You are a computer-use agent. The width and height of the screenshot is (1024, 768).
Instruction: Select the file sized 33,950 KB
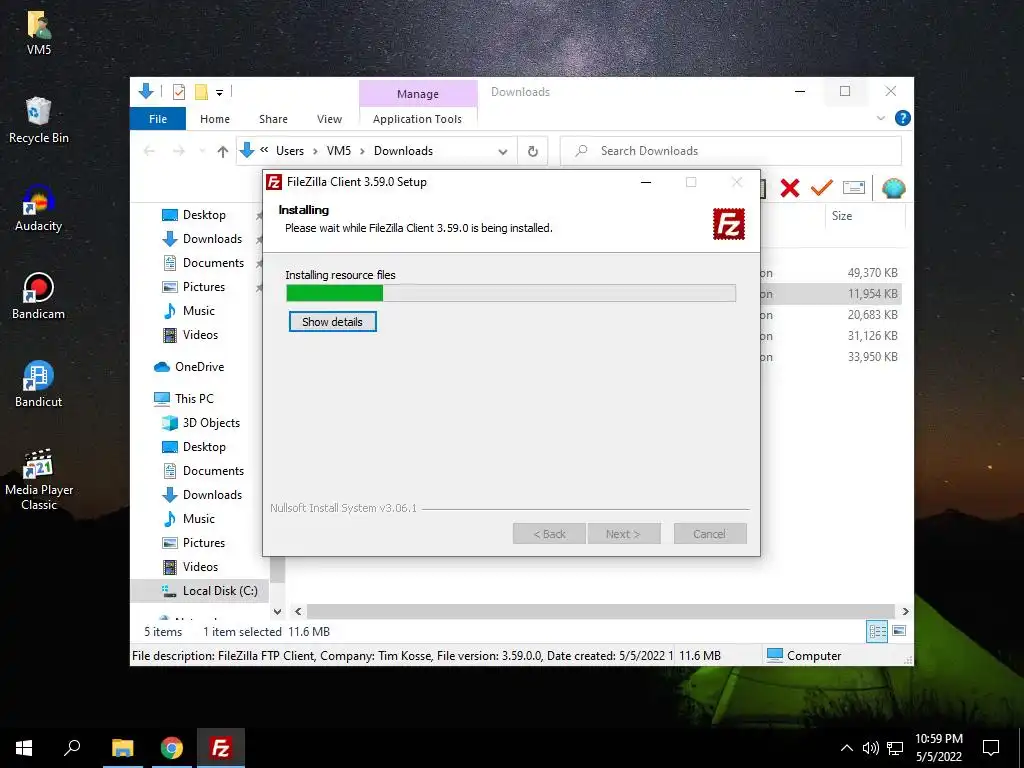tap(872, 357)
